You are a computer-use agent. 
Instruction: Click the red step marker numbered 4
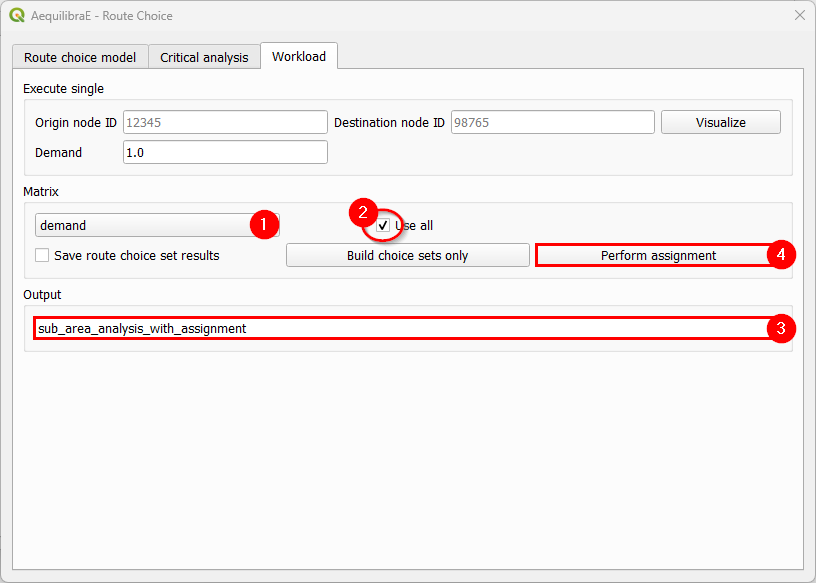[x=782, y=255]
